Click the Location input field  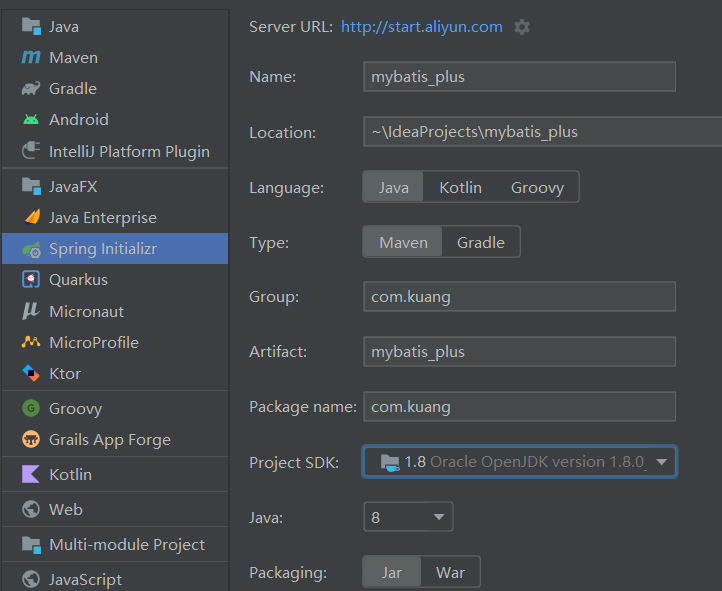coord(542,132)
